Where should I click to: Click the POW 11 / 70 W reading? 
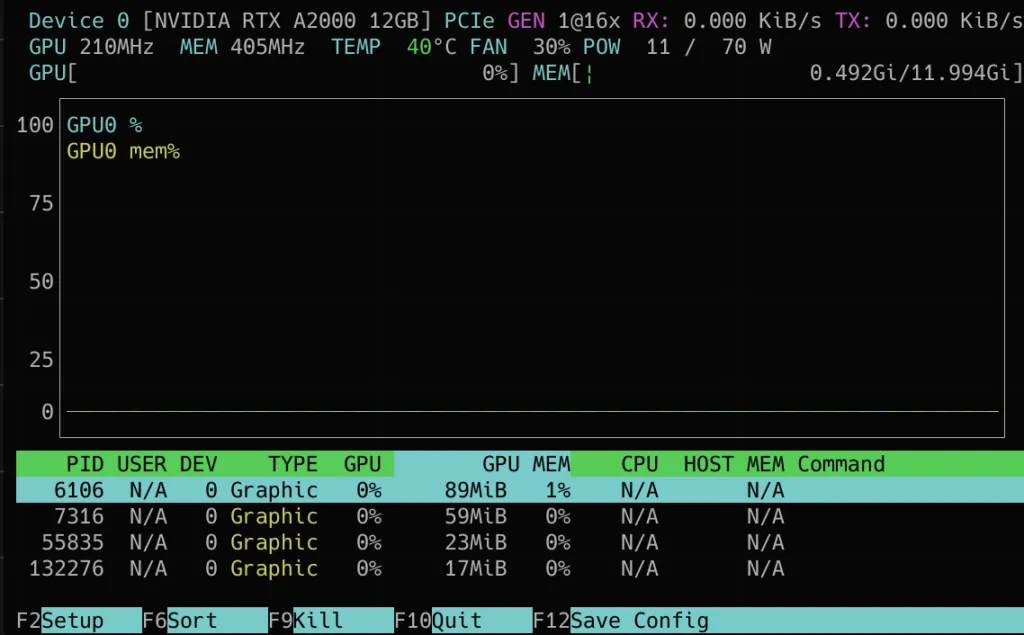677,46
